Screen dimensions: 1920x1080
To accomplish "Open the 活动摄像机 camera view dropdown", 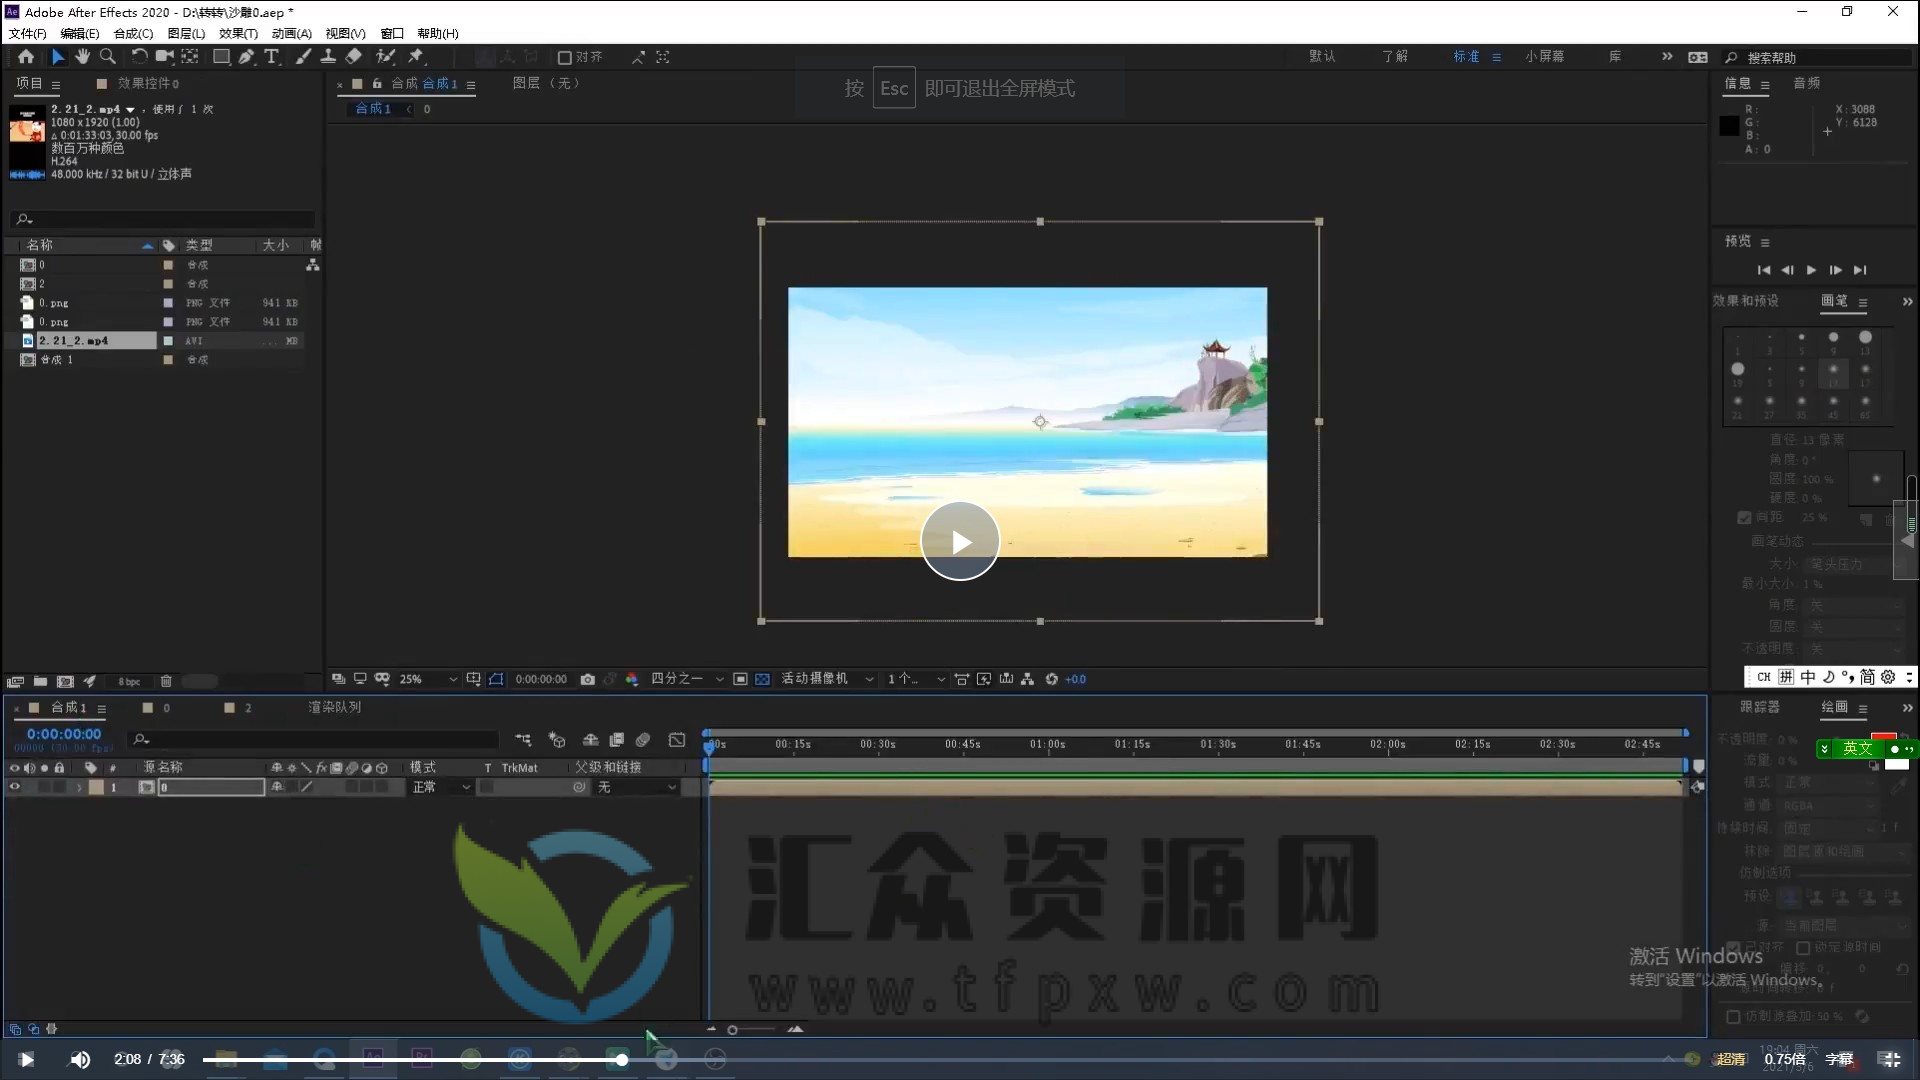I will tap(820, 679).
